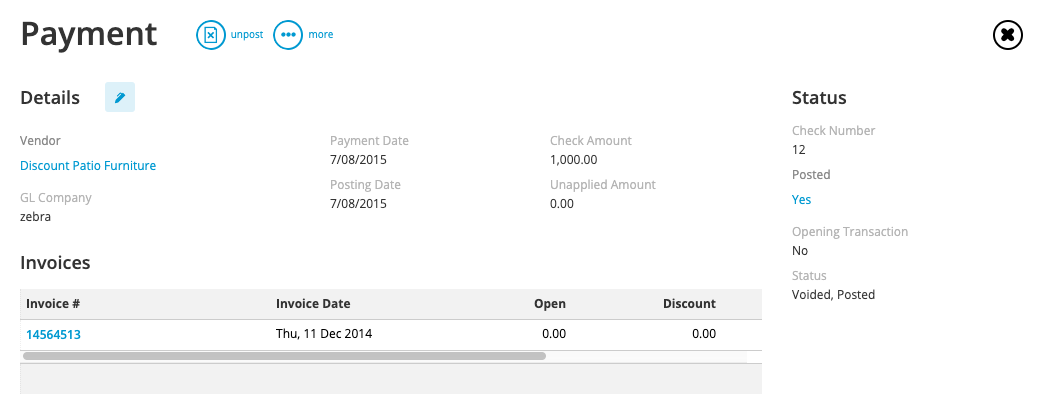Close the Payment panel with the X icon

[1008, 34]
